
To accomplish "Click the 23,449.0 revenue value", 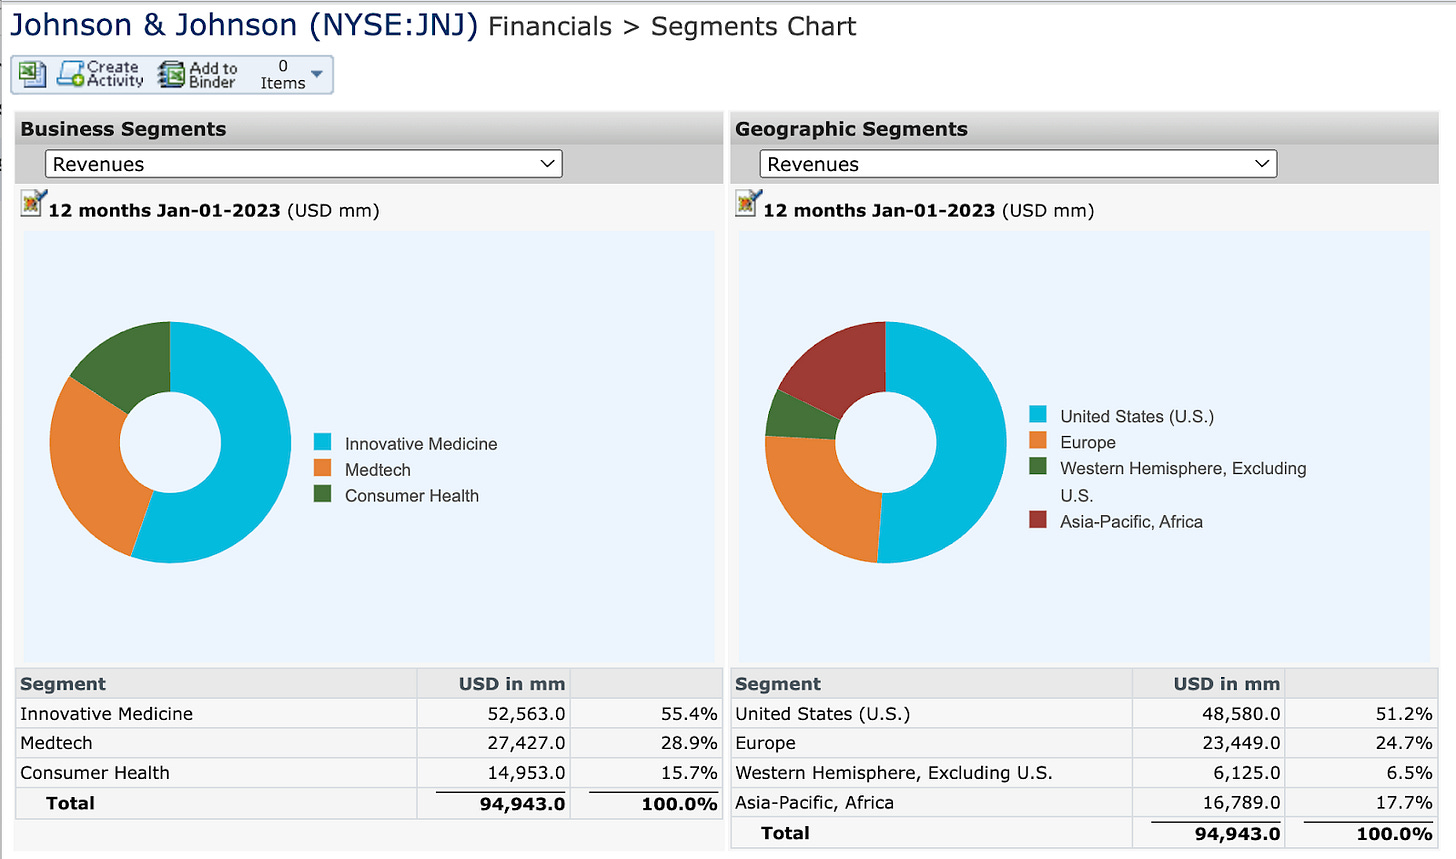I will 1241,743.
